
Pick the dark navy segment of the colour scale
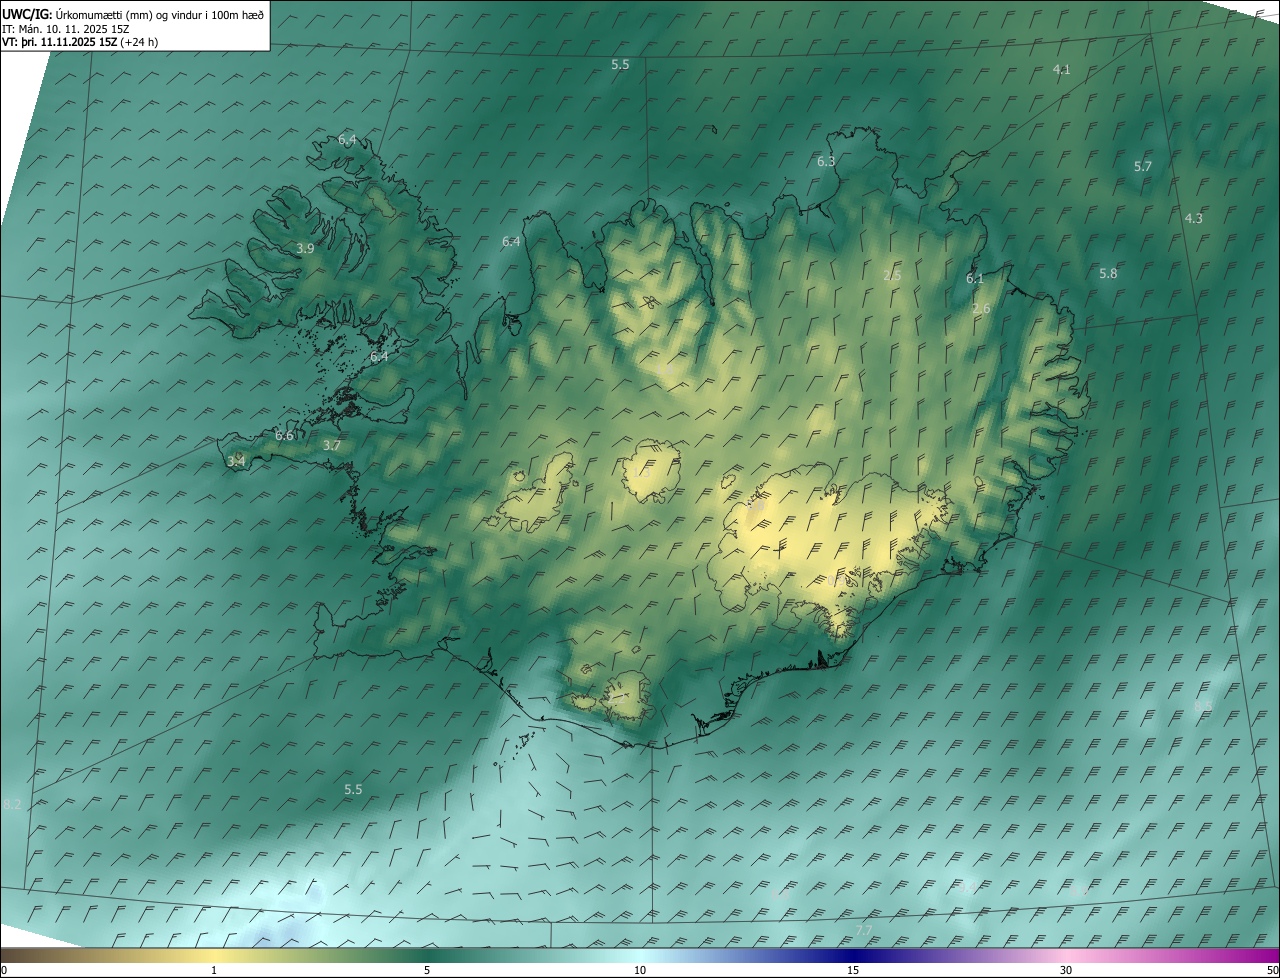click(853, 955)
